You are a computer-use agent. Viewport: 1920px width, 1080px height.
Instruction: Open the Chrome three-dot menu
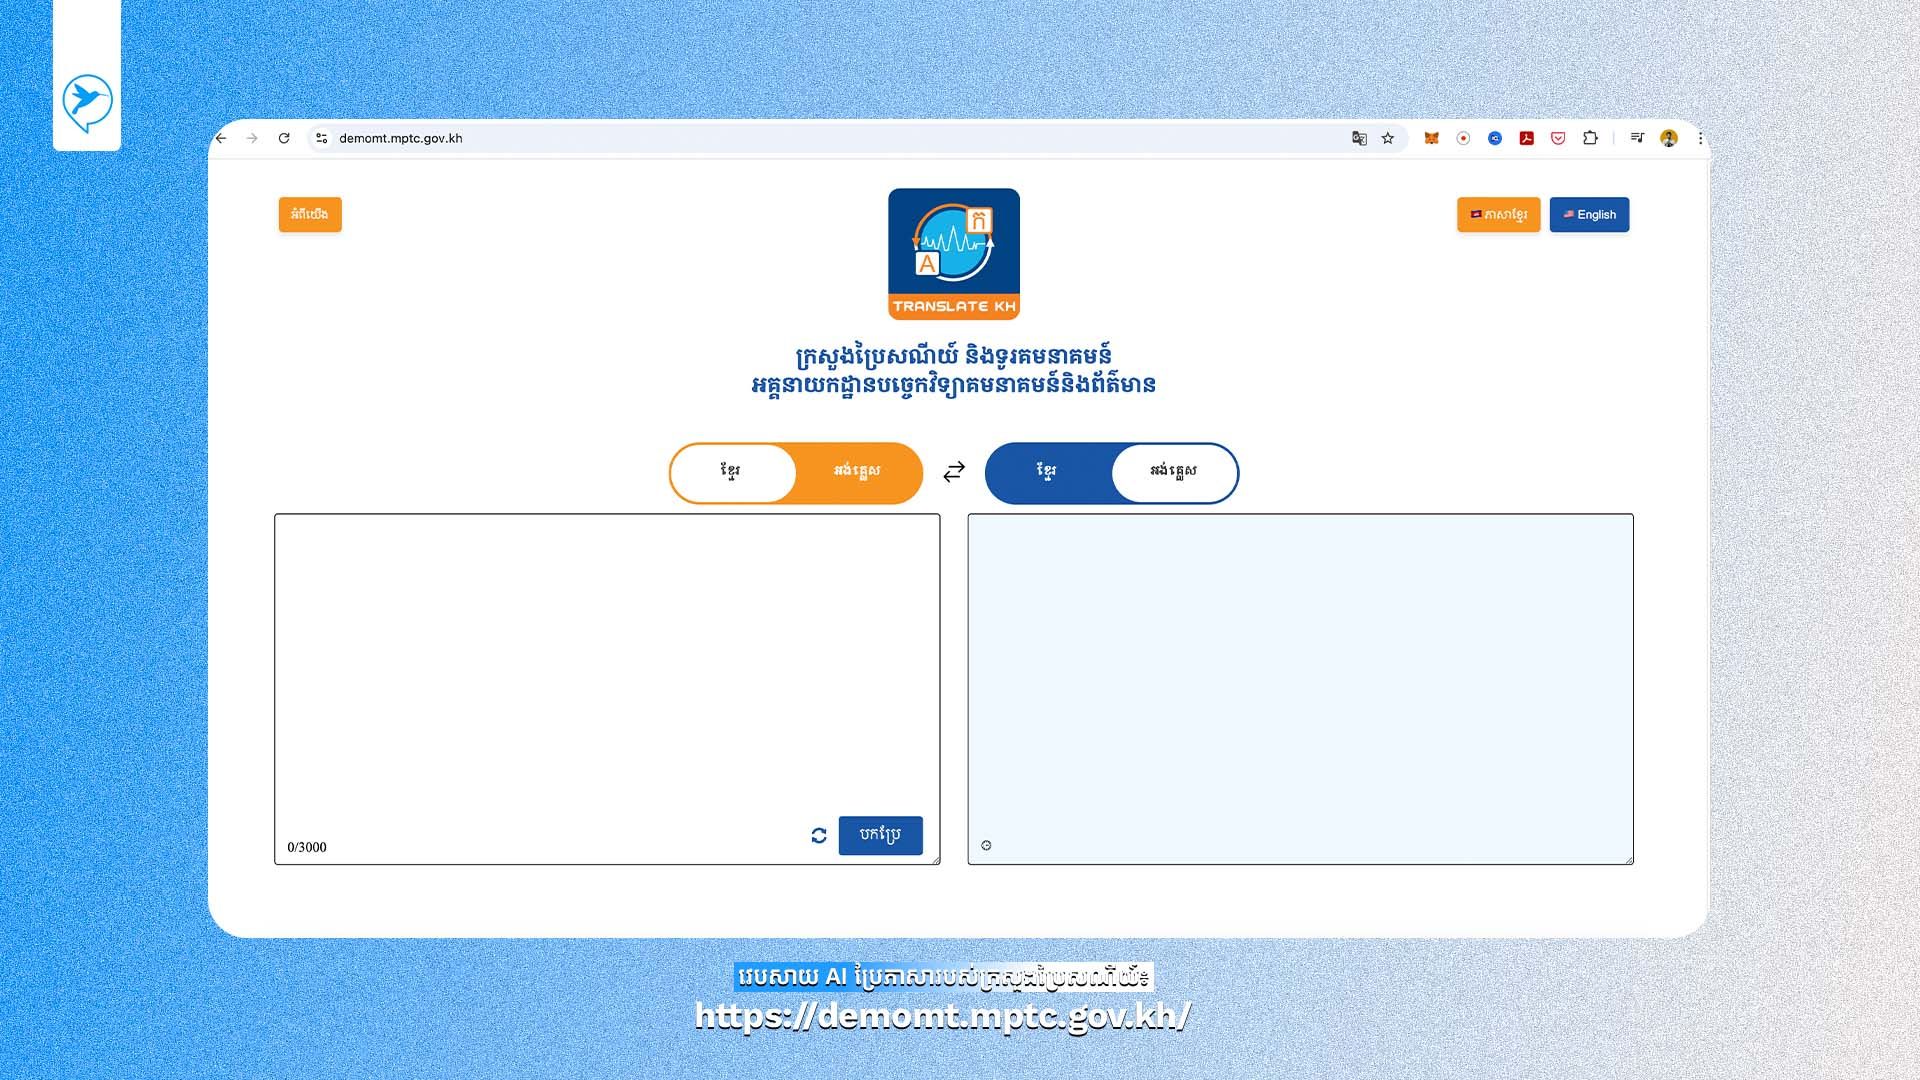click(x=1700, y=138)
